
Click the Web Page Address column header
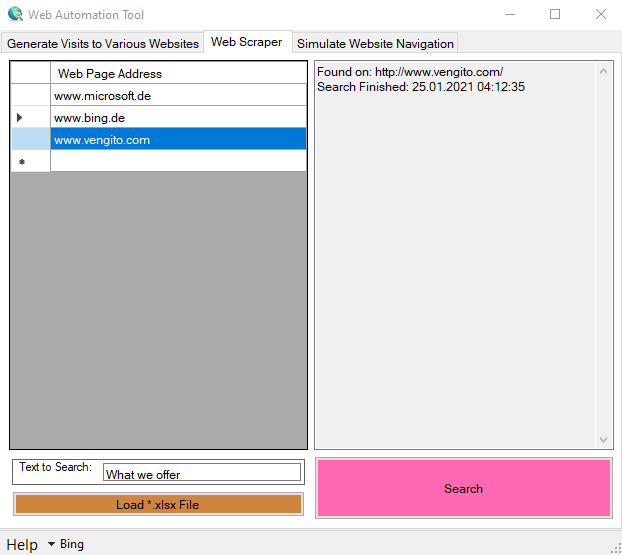click(178, 73)
